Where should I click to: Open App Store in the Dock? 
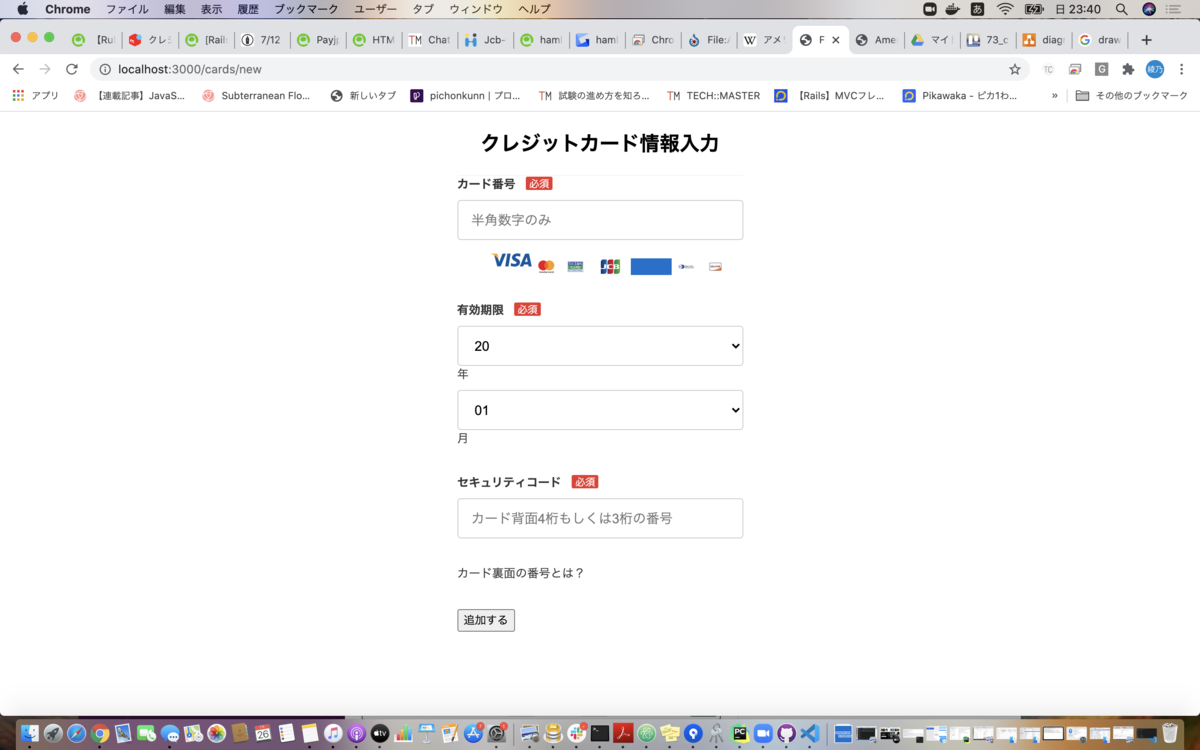[473, 734]
